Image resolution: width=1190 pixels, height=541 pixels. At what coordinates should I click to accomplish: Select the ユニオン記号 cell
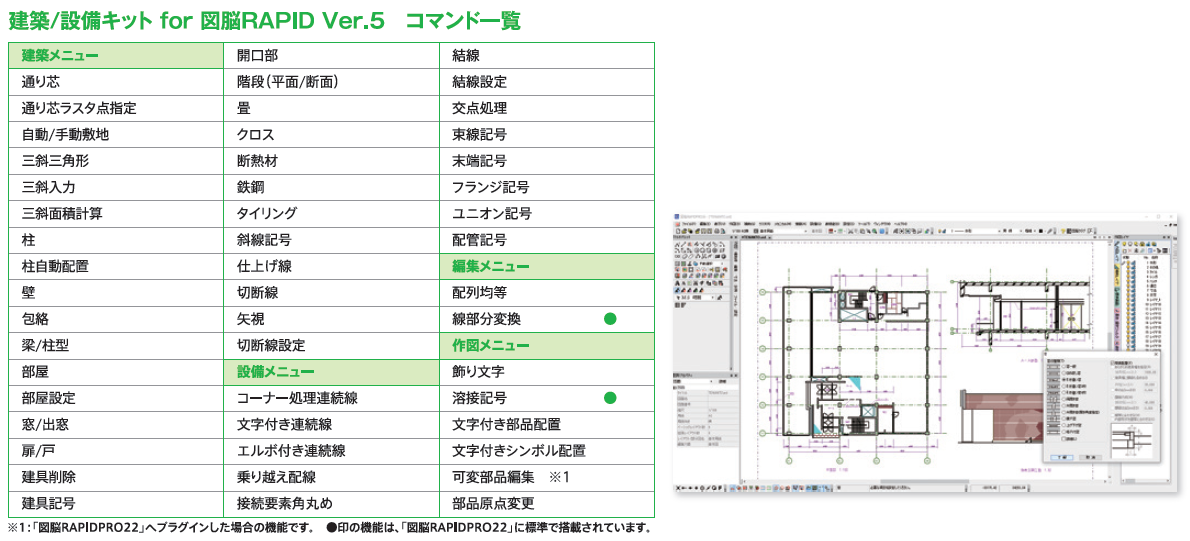(546, 214)
